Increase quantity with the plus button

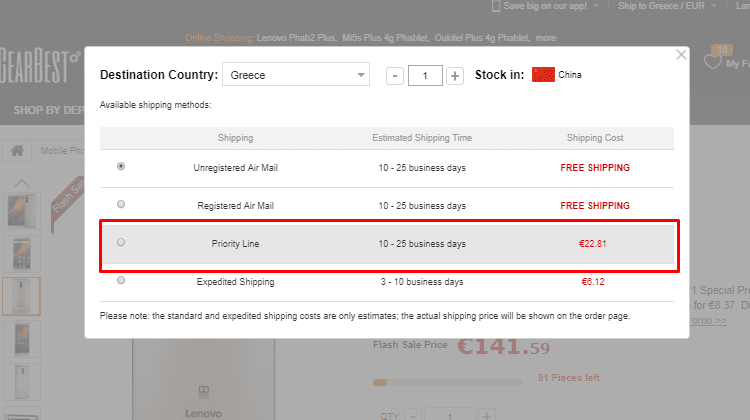(455, 75)
